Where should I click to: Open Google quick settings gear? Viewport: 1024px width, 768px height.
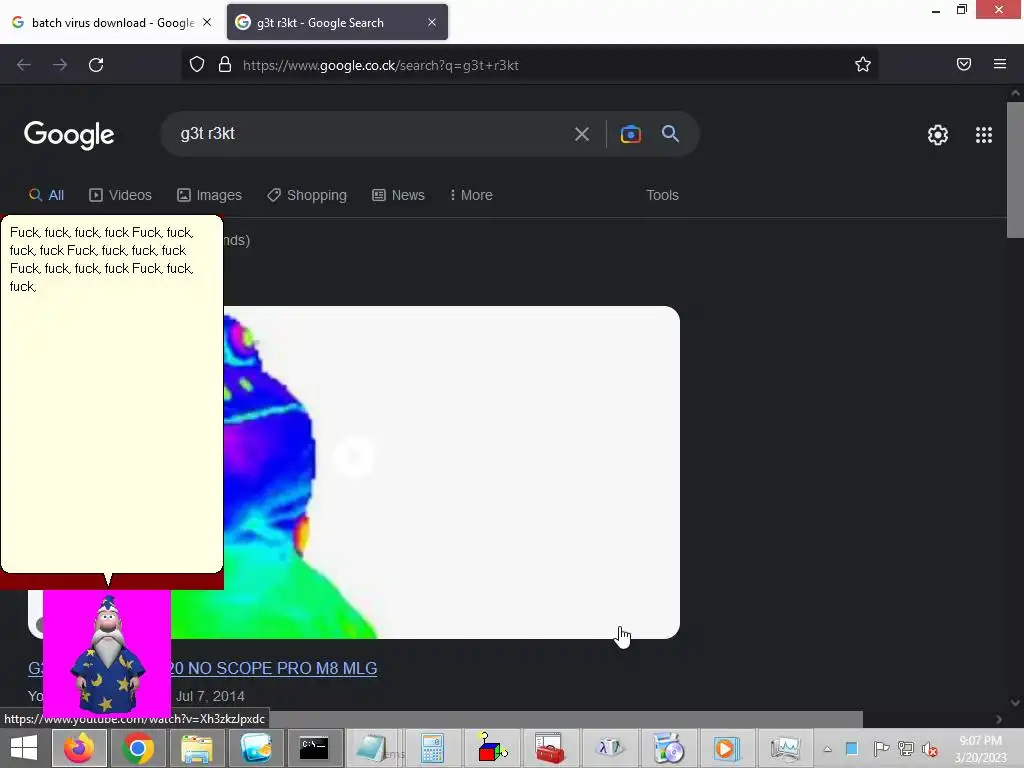coord(938,135)
